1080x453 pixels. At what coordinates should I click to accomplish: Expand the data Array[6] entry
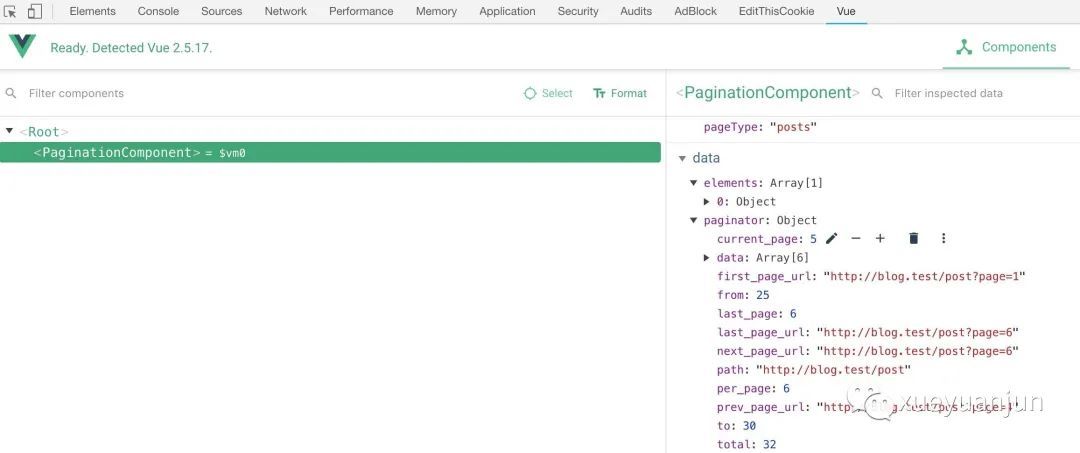(707, 258)
